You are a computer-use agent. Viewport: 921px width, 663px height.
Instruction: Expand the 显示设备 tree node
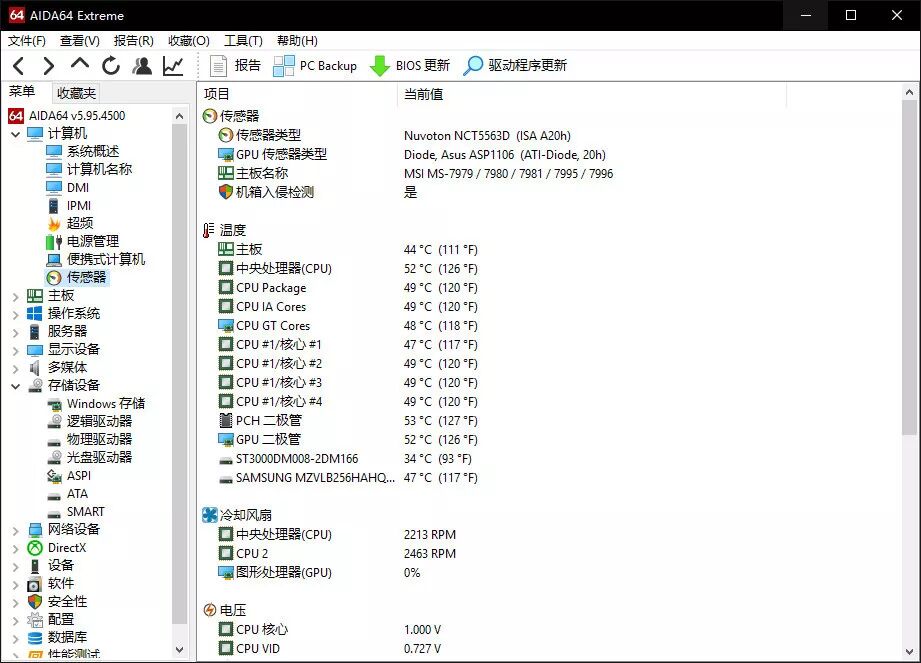point(16,351)
